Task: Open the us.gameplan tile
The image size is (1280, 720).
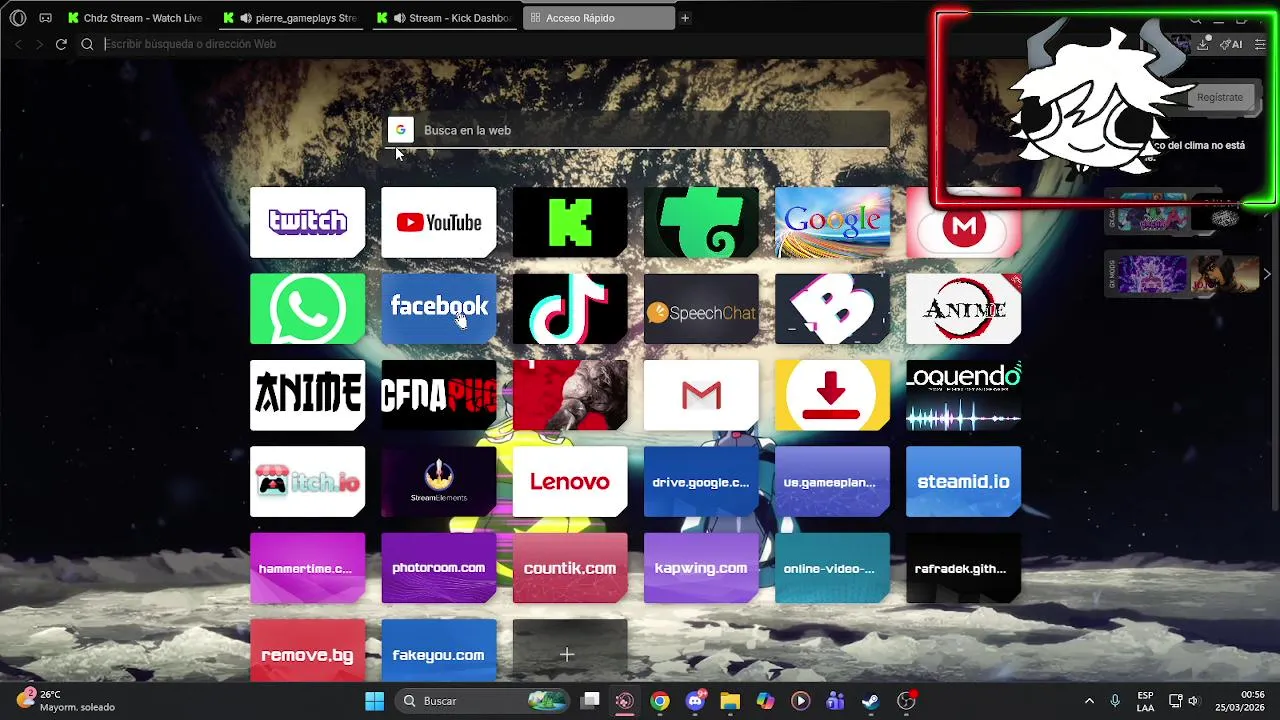Action: pos(832,482)
